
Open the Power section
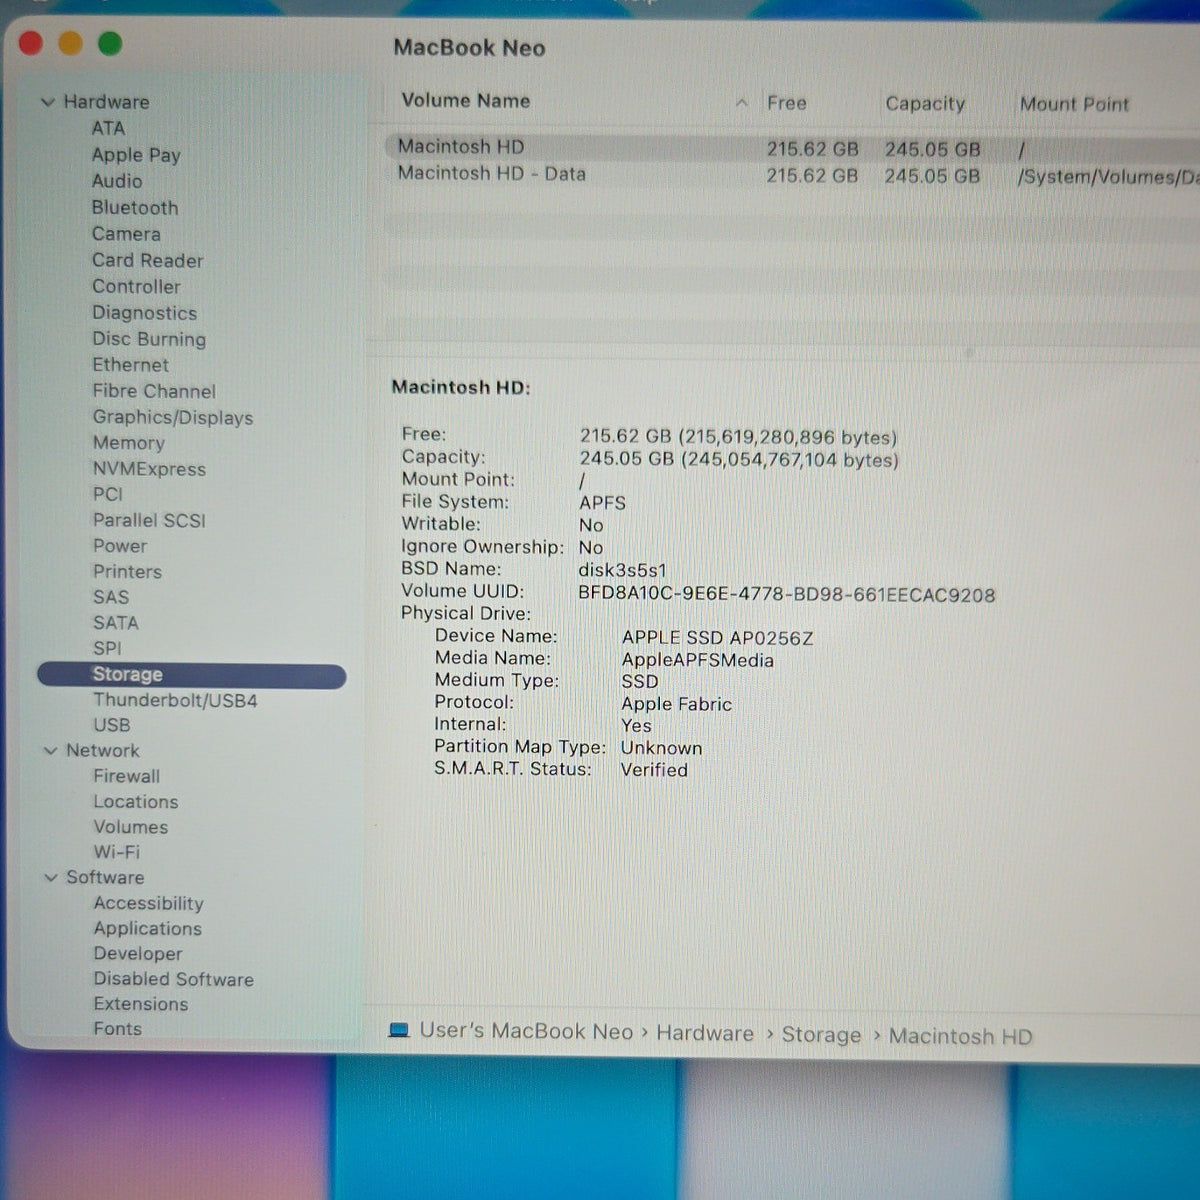(x=120, y=546)
